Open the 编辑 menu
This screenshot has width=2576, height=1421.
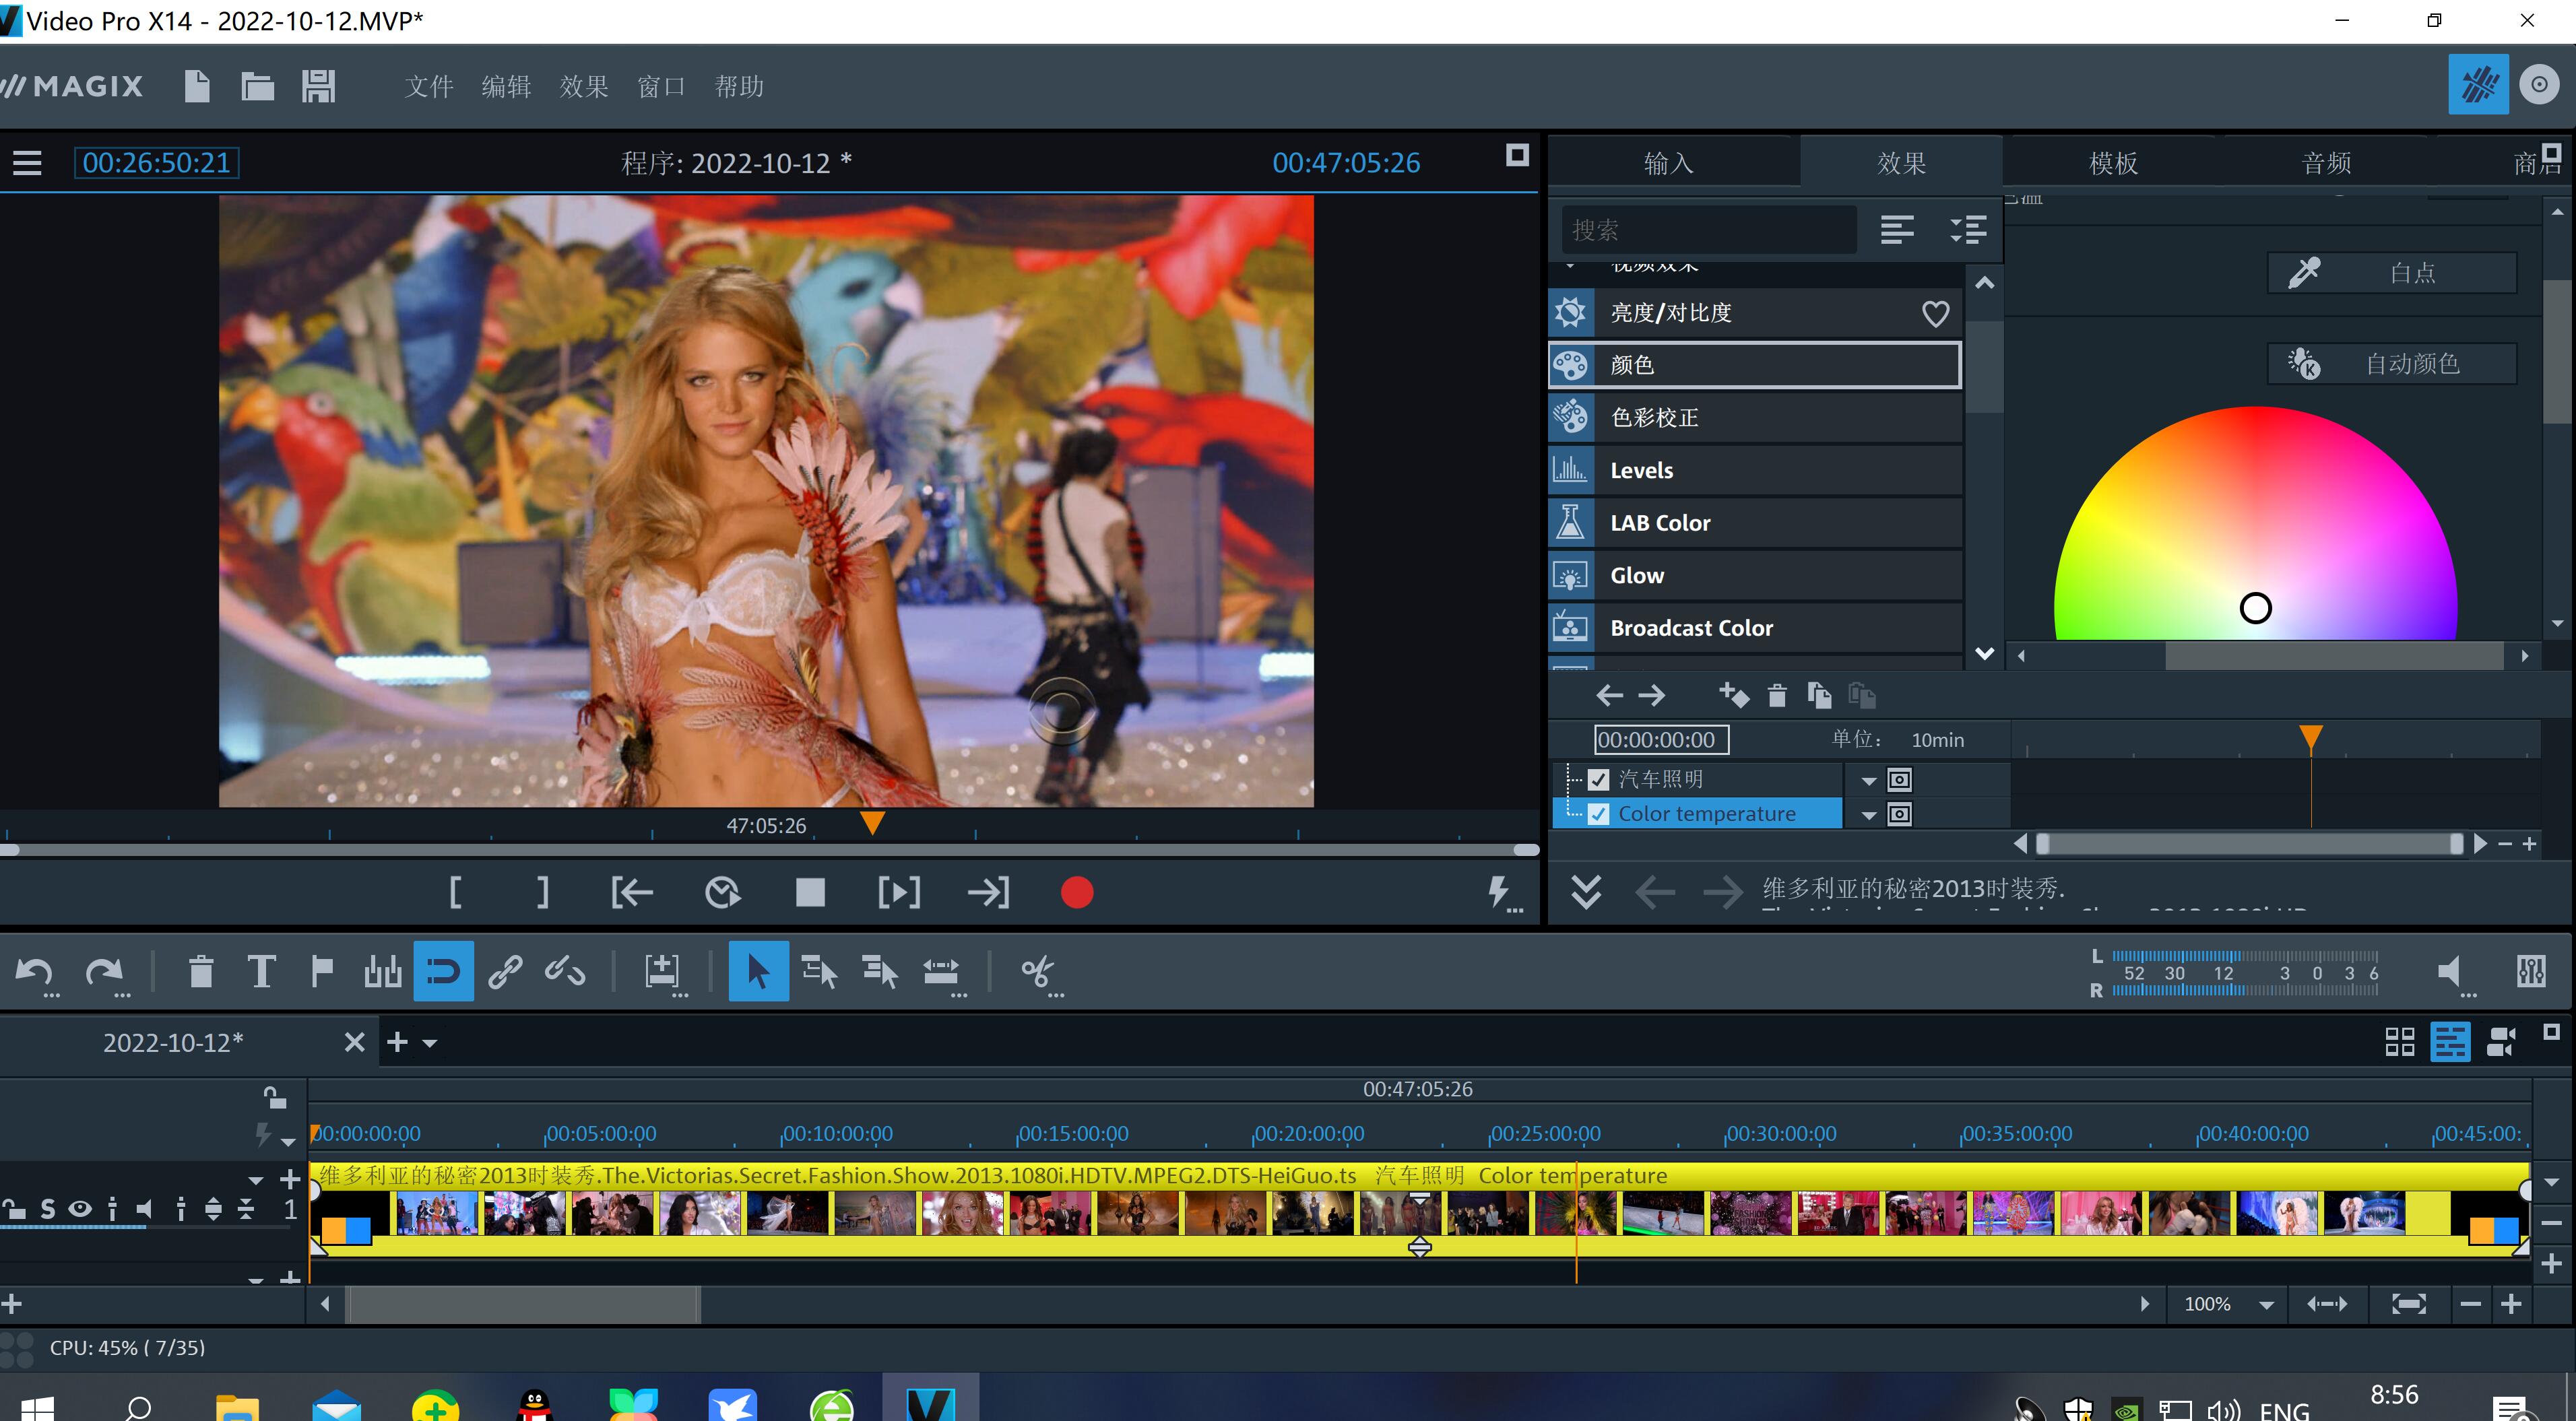[506, 87]
